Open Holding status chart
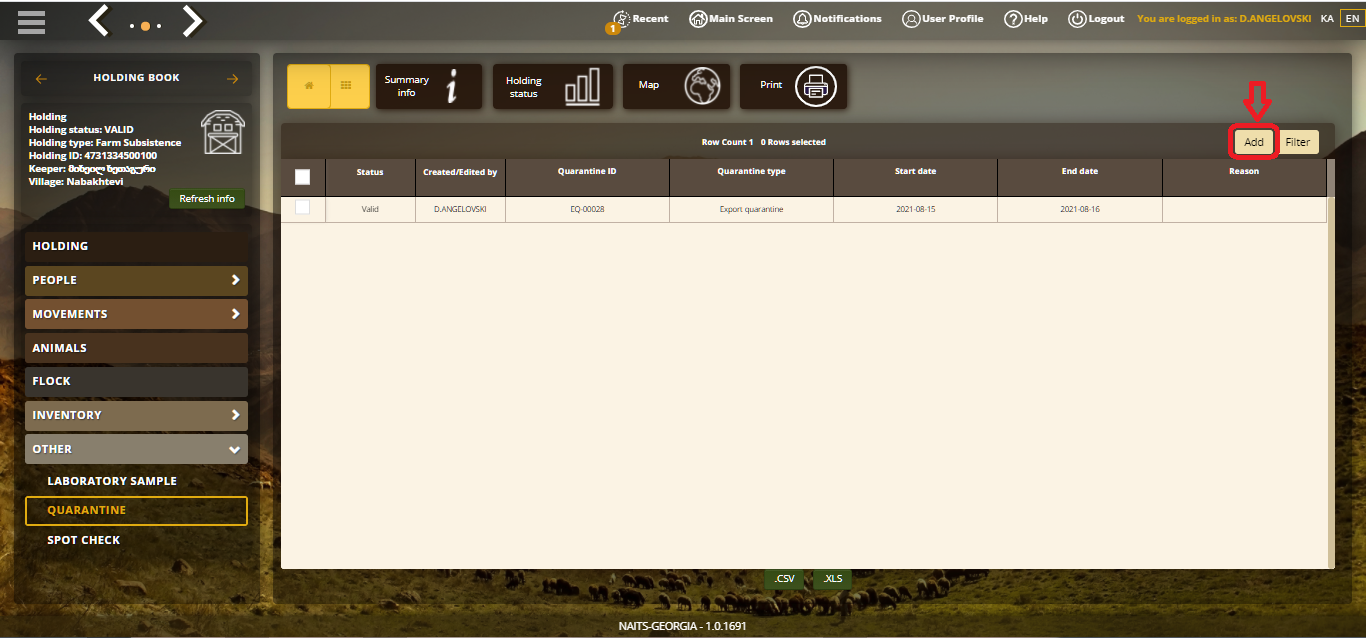Viewport: 1366px width, 638px height. tap(553, 86)
